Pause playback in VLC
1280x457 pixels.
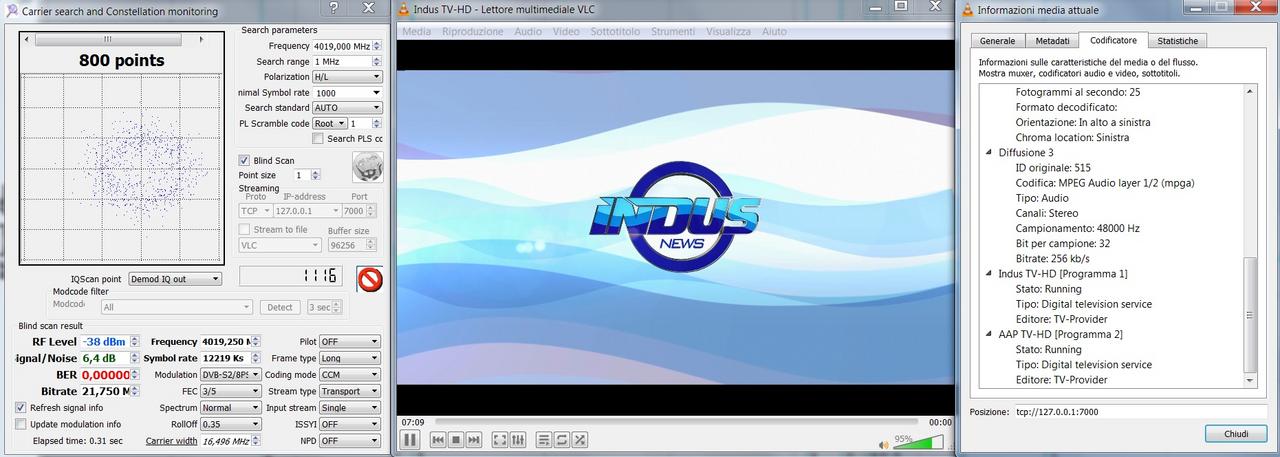pos(410,439)
